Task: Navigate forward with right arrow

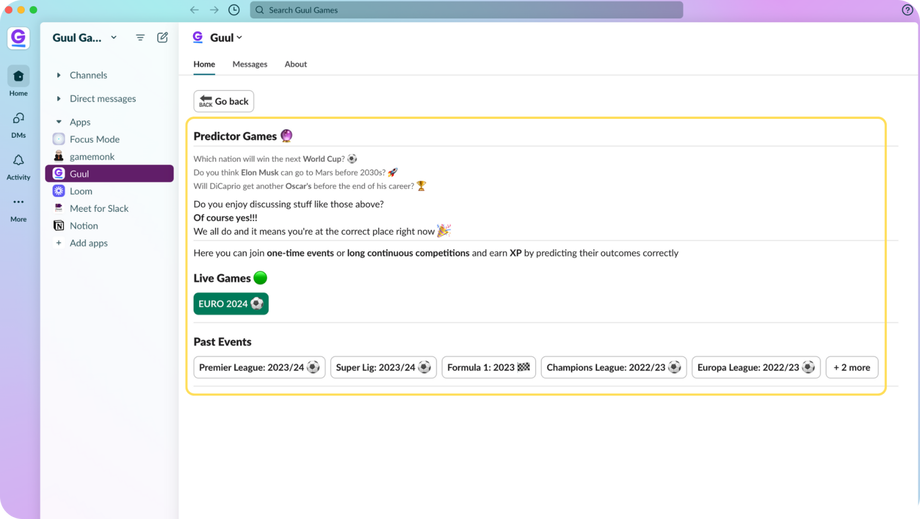Action: pos(214,10)
